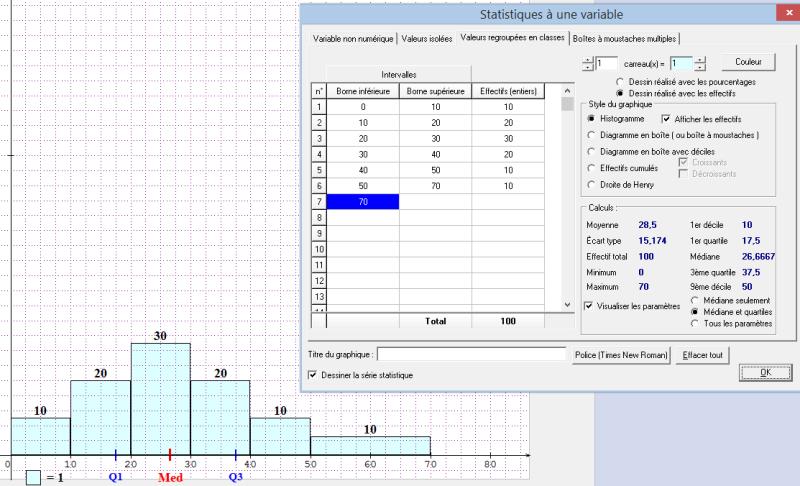
Task: Open the Police (Times New Roman) font chooser
Action: click(618, 355)
